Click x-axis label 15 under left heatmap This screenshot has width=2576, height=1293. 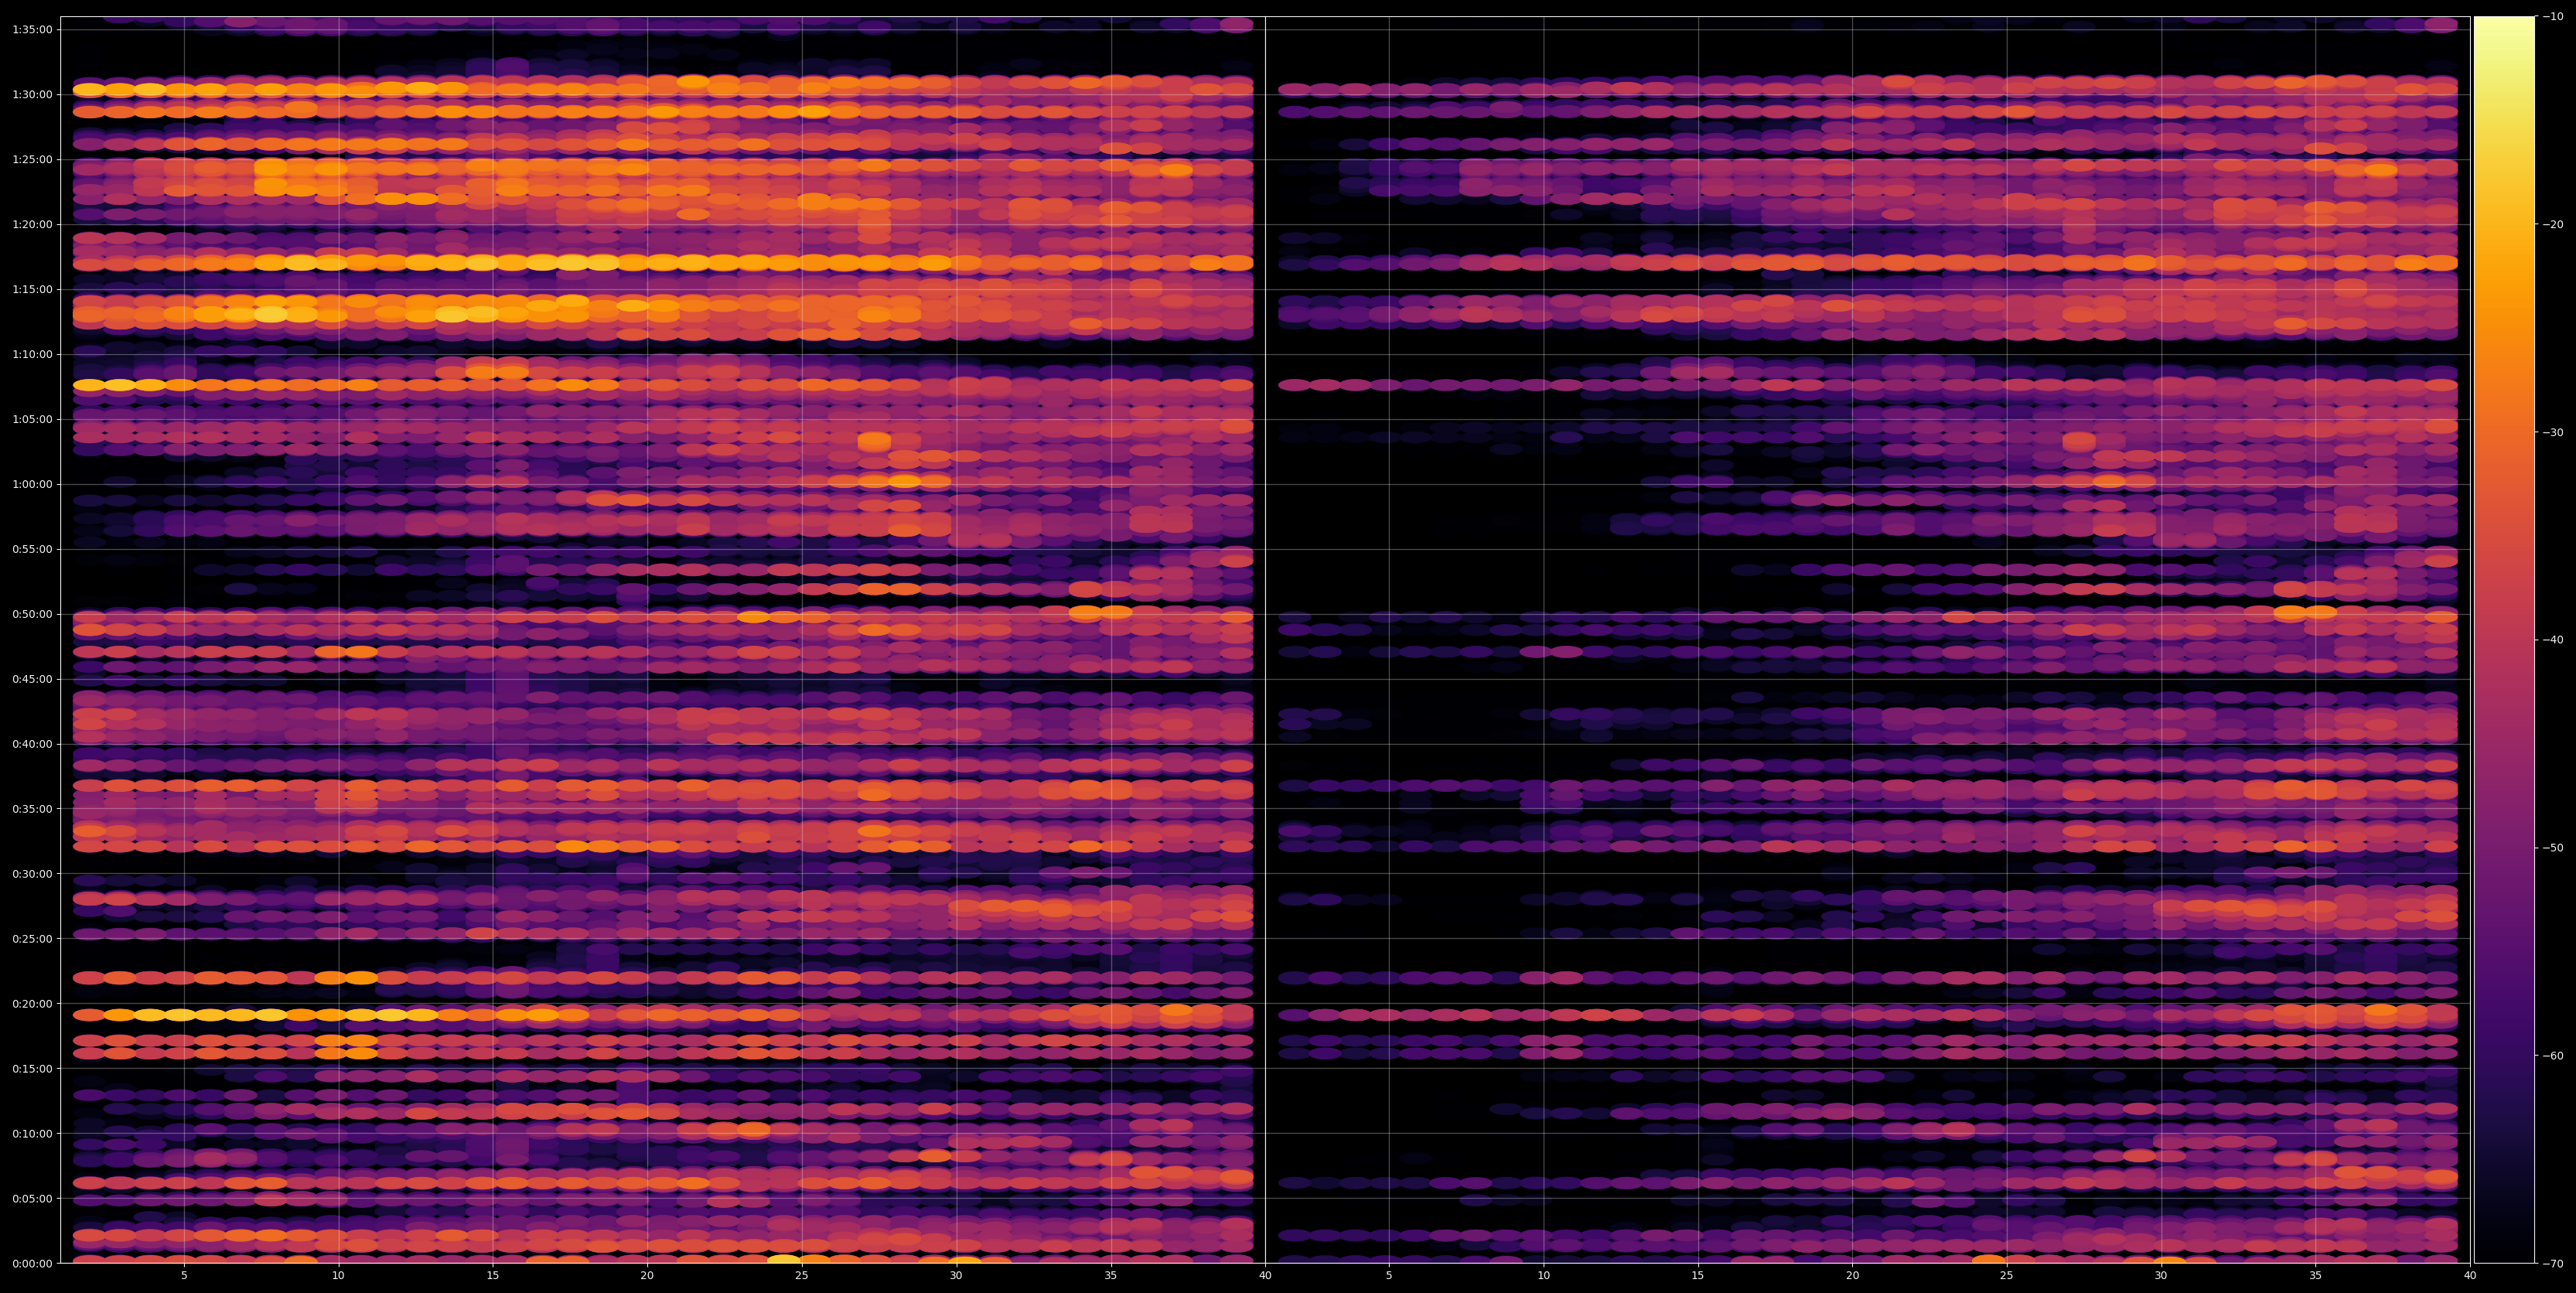point(493,1276)
